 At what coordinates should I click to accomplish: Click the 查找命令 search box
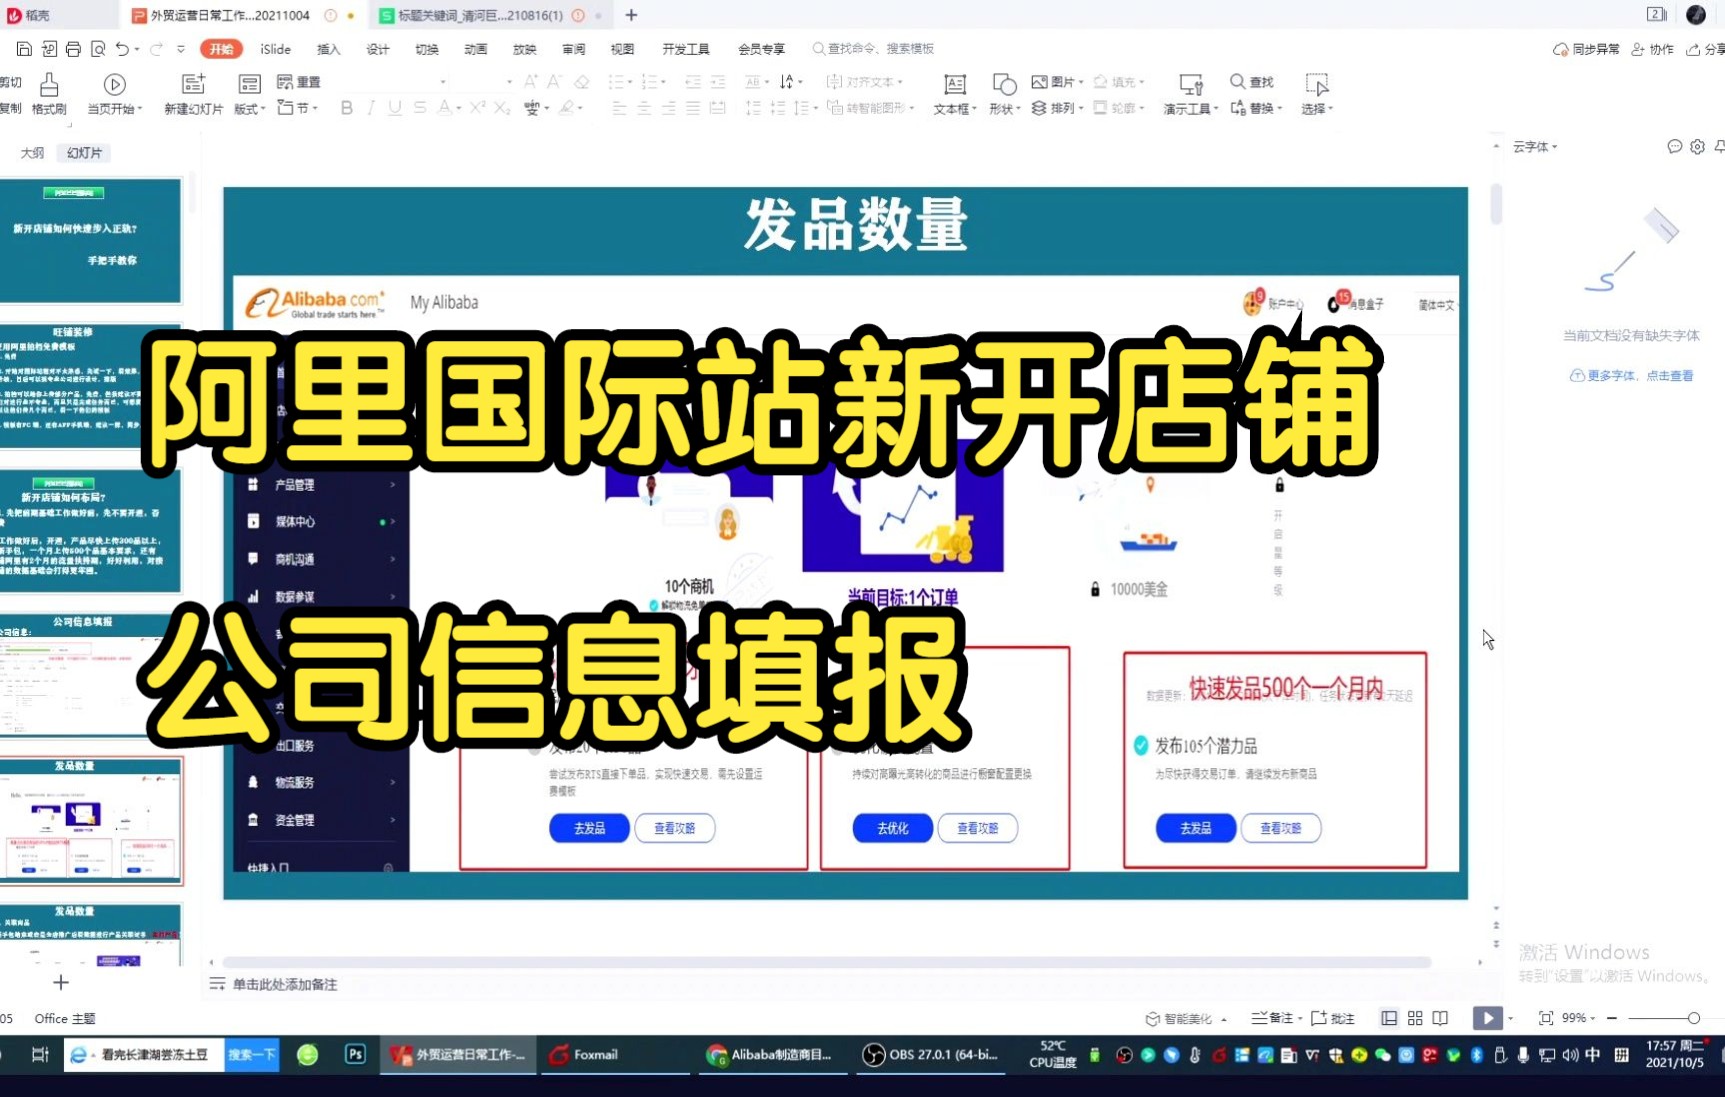click(x=873, y=49)
